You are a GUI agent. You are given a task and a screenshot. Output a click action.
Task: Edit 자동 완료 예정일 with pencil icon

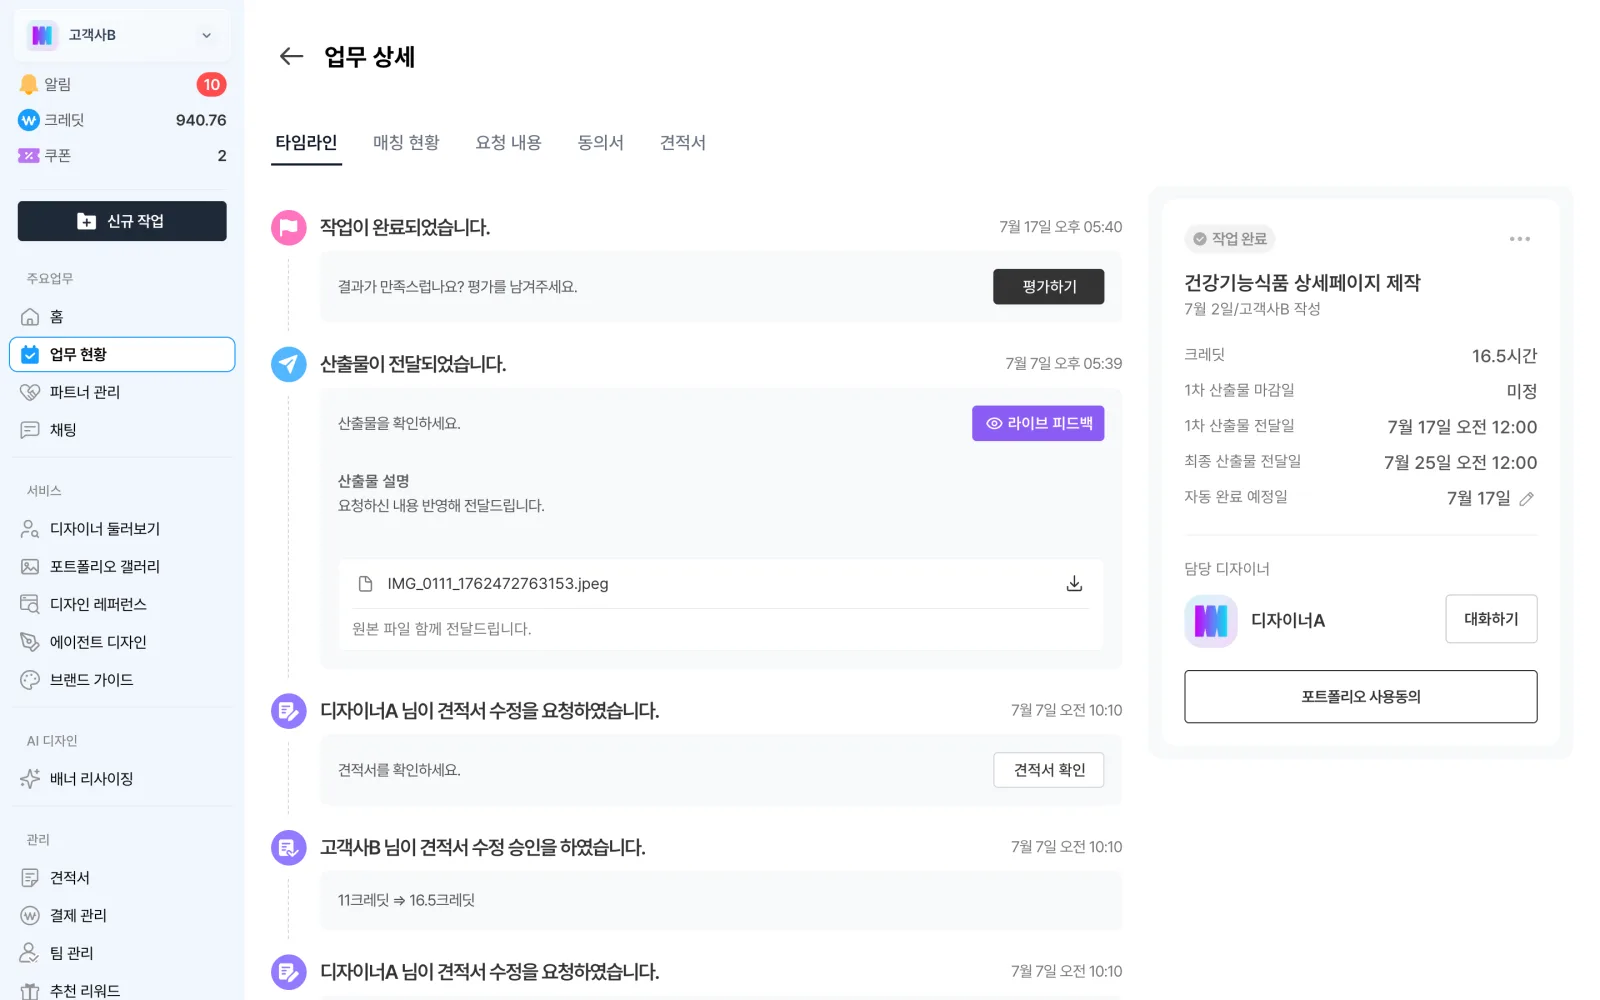click(1527, 499)
